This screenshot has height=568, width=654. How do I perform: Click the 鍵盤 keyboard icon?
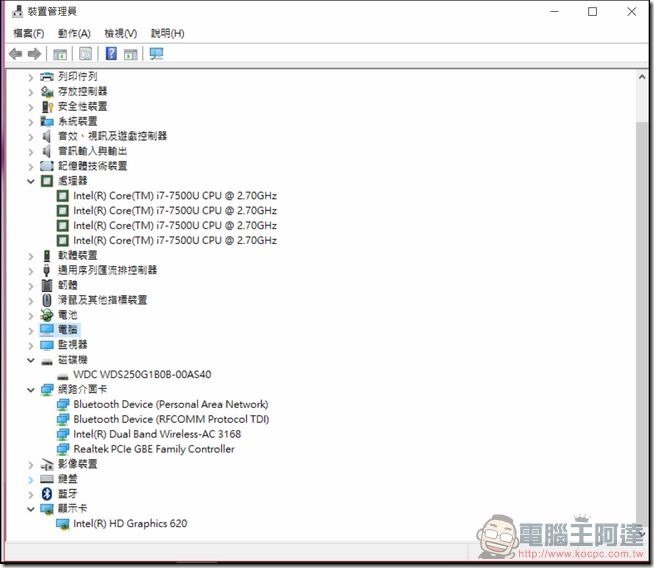click(x=47, y=479)
